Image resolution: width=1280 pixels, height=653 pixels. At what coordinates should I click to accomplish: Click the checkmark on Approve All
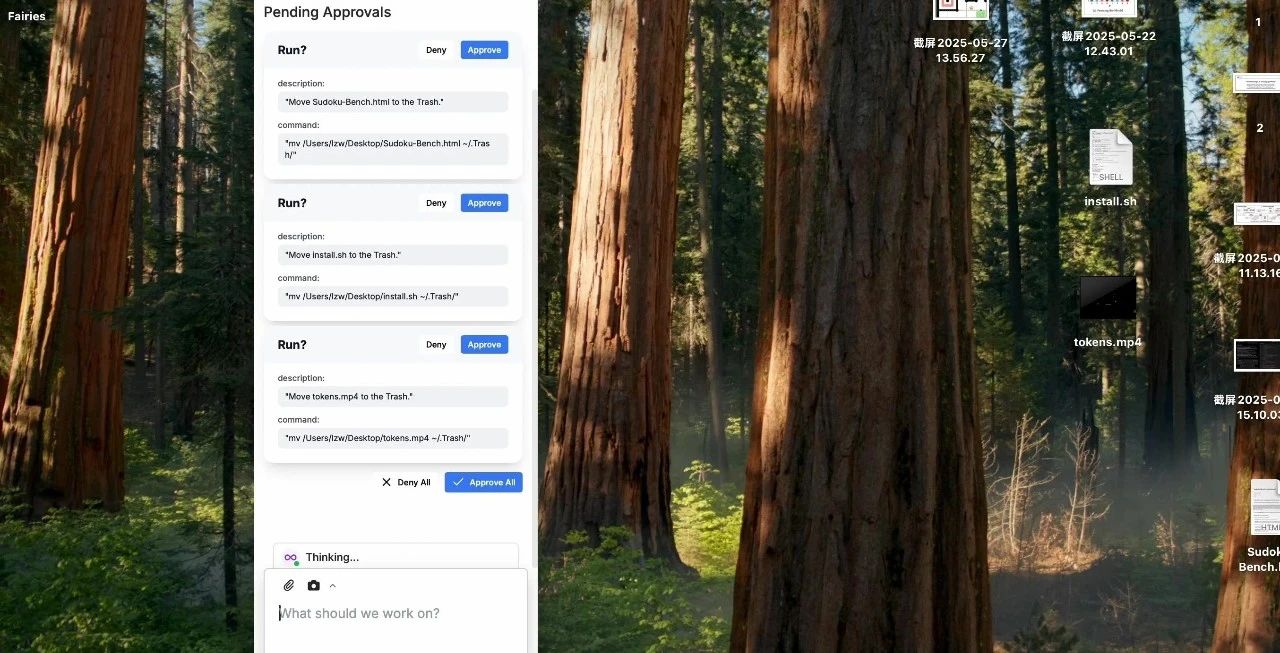coord(458,482)
